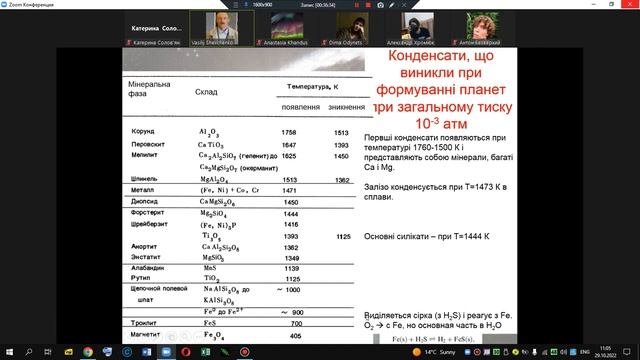Click the text 'Основні силікати – при T=1444 K'

pyautogui.click(x=427, y=236)
